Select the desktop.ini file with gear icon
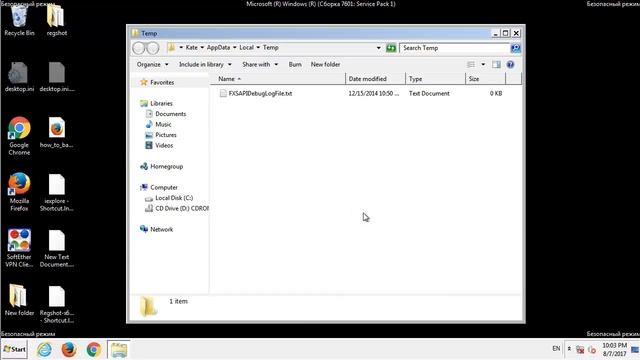640x360 pixels. pyautogui.click(x=19, y=77)
